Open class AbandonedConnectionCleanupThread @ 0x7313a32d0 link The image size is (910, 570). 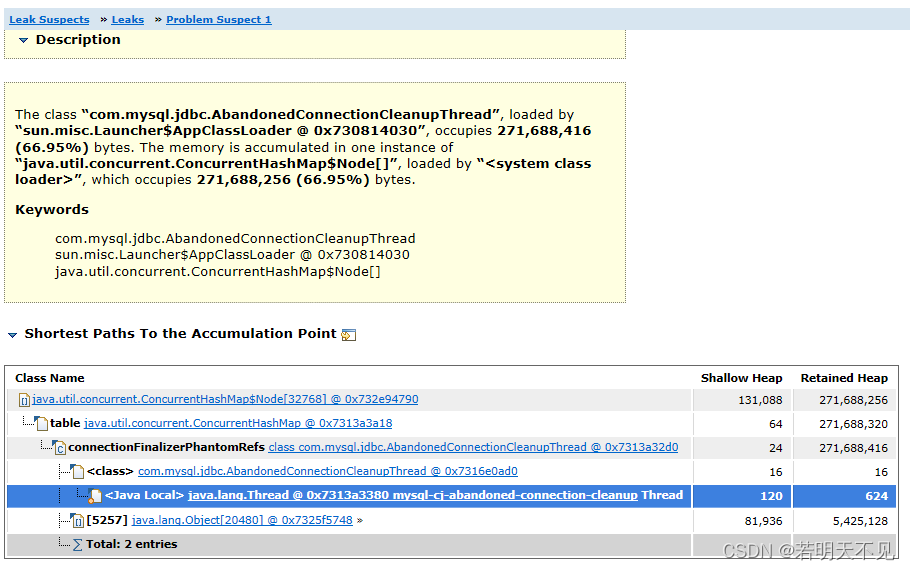click(x=473, y=448)
